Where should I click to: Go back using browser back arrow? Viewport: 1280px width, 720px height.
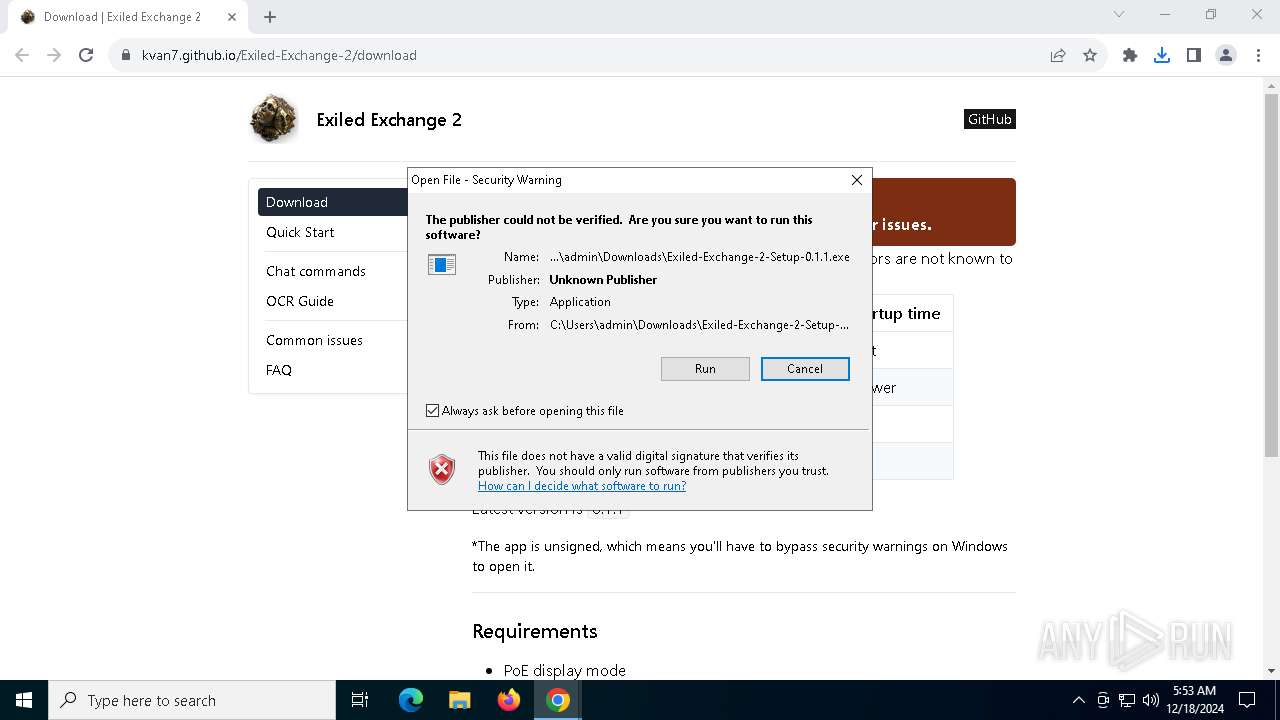22,55
